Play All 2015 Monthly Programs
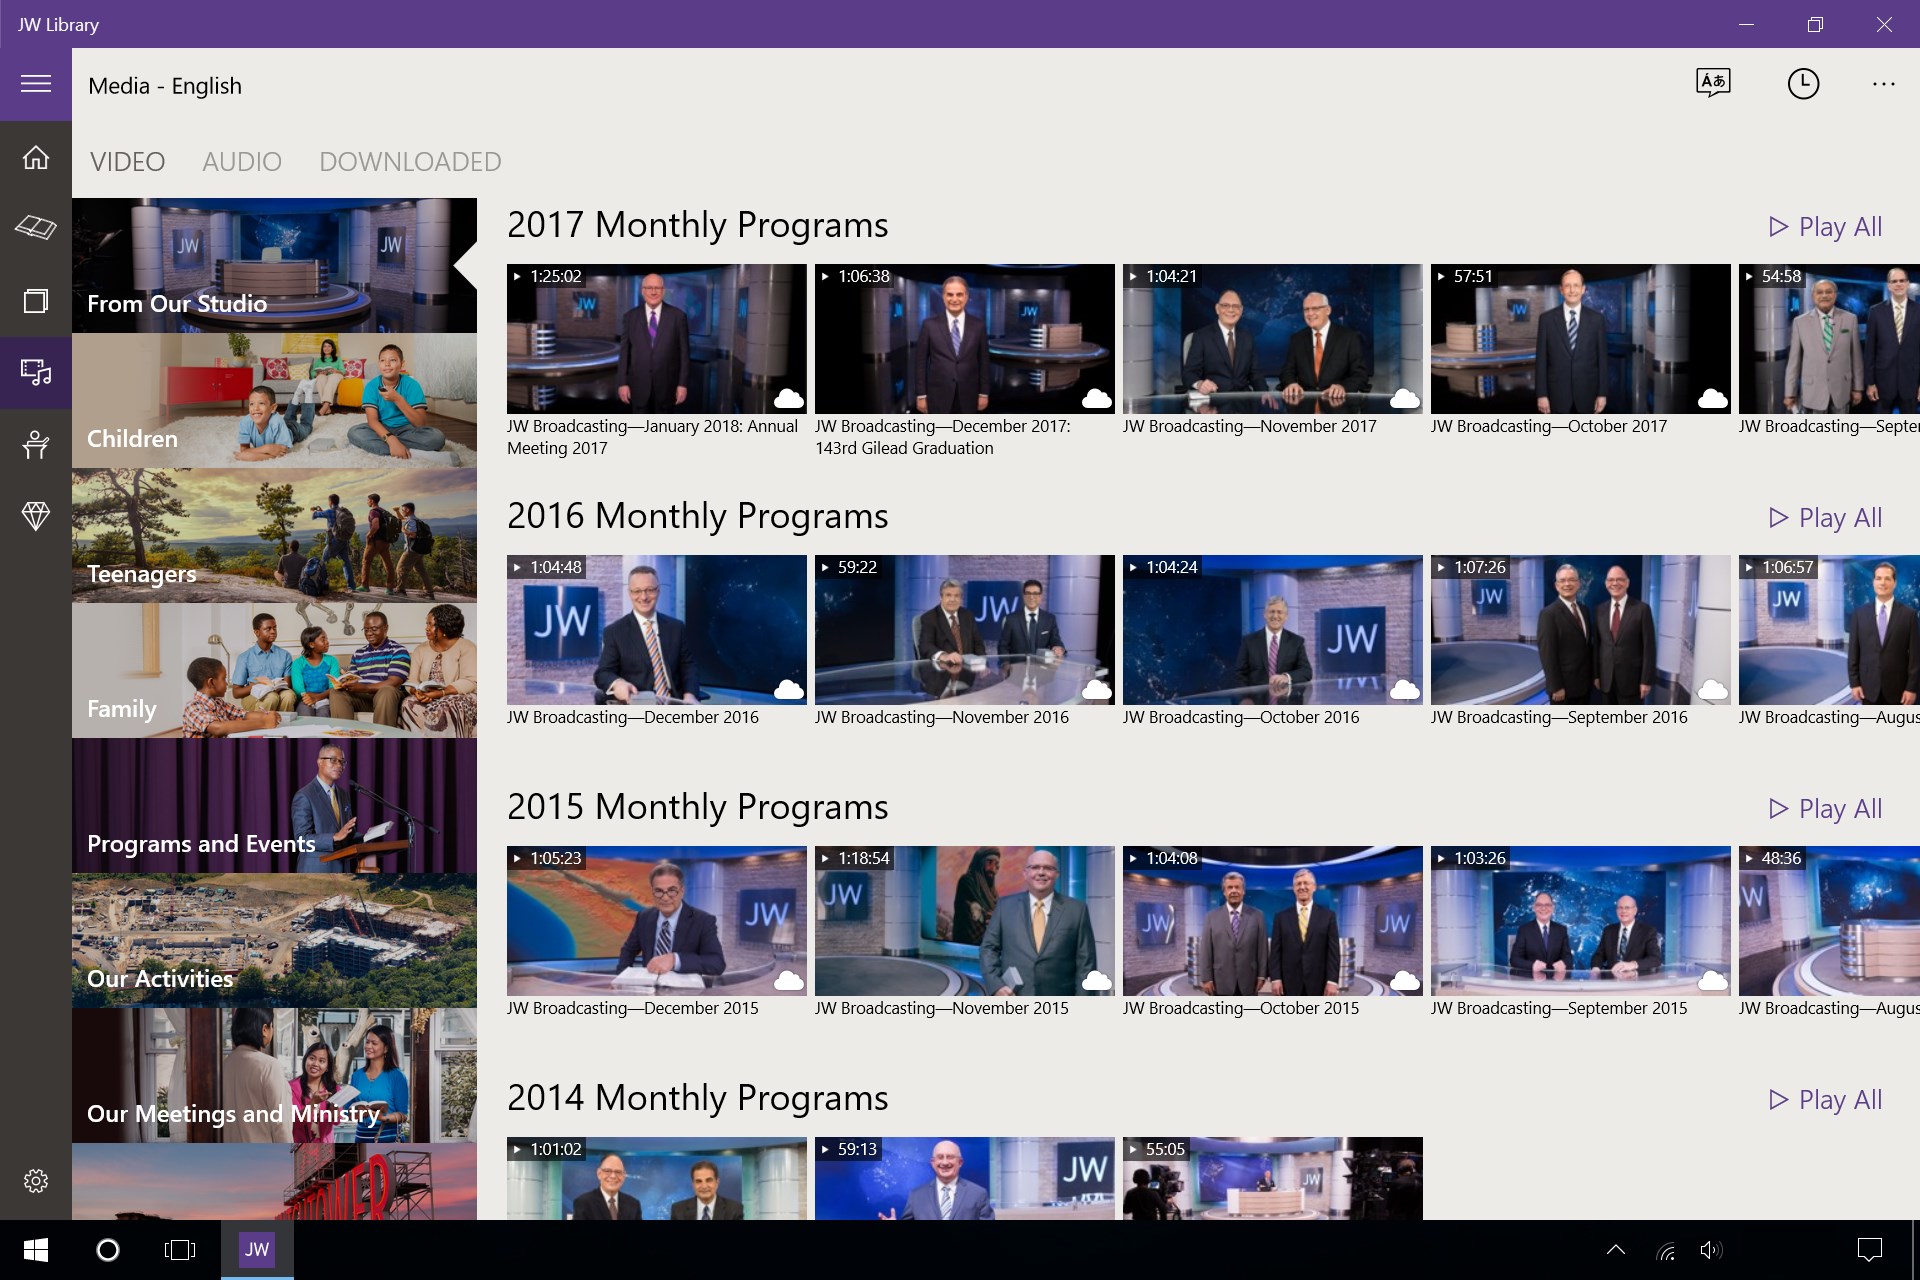 click(x=1825, y=809)
